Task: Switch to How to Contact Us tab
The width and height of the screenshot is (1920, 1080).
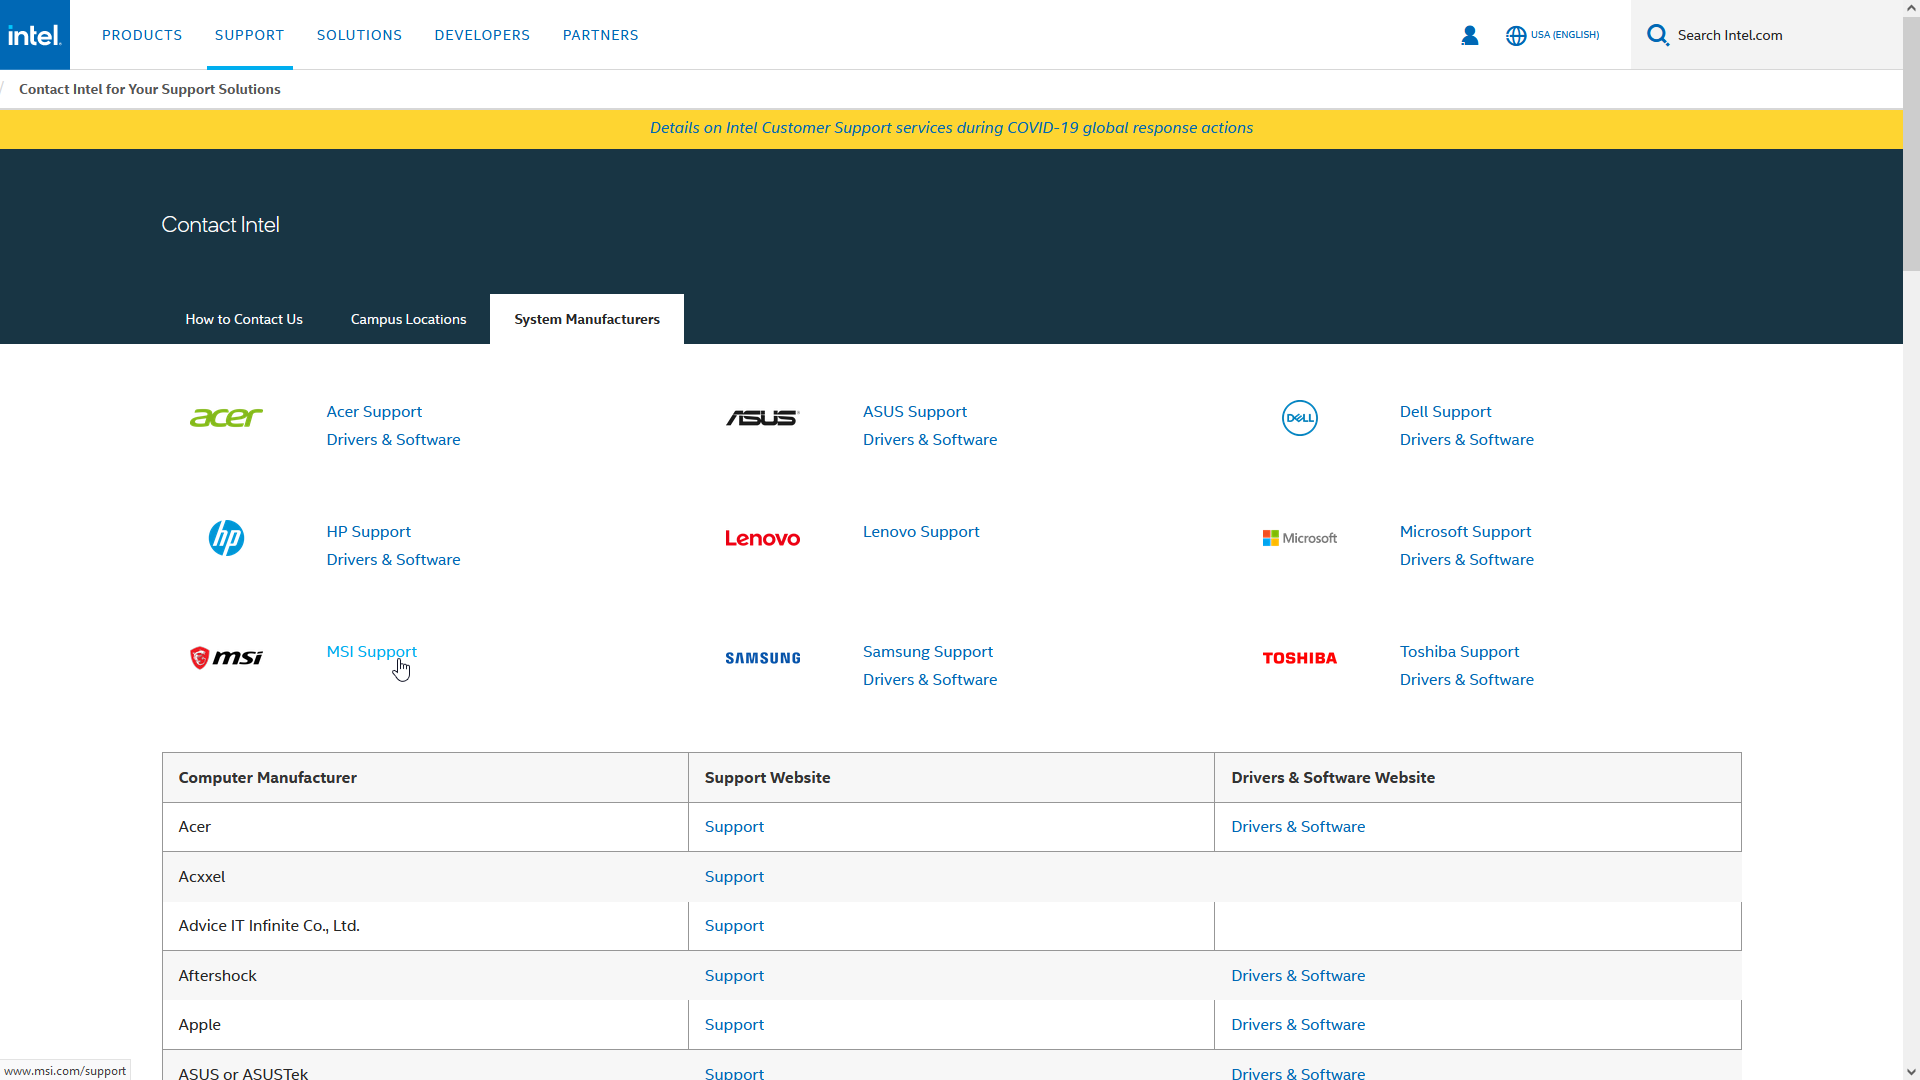Action: coord(244,319)
